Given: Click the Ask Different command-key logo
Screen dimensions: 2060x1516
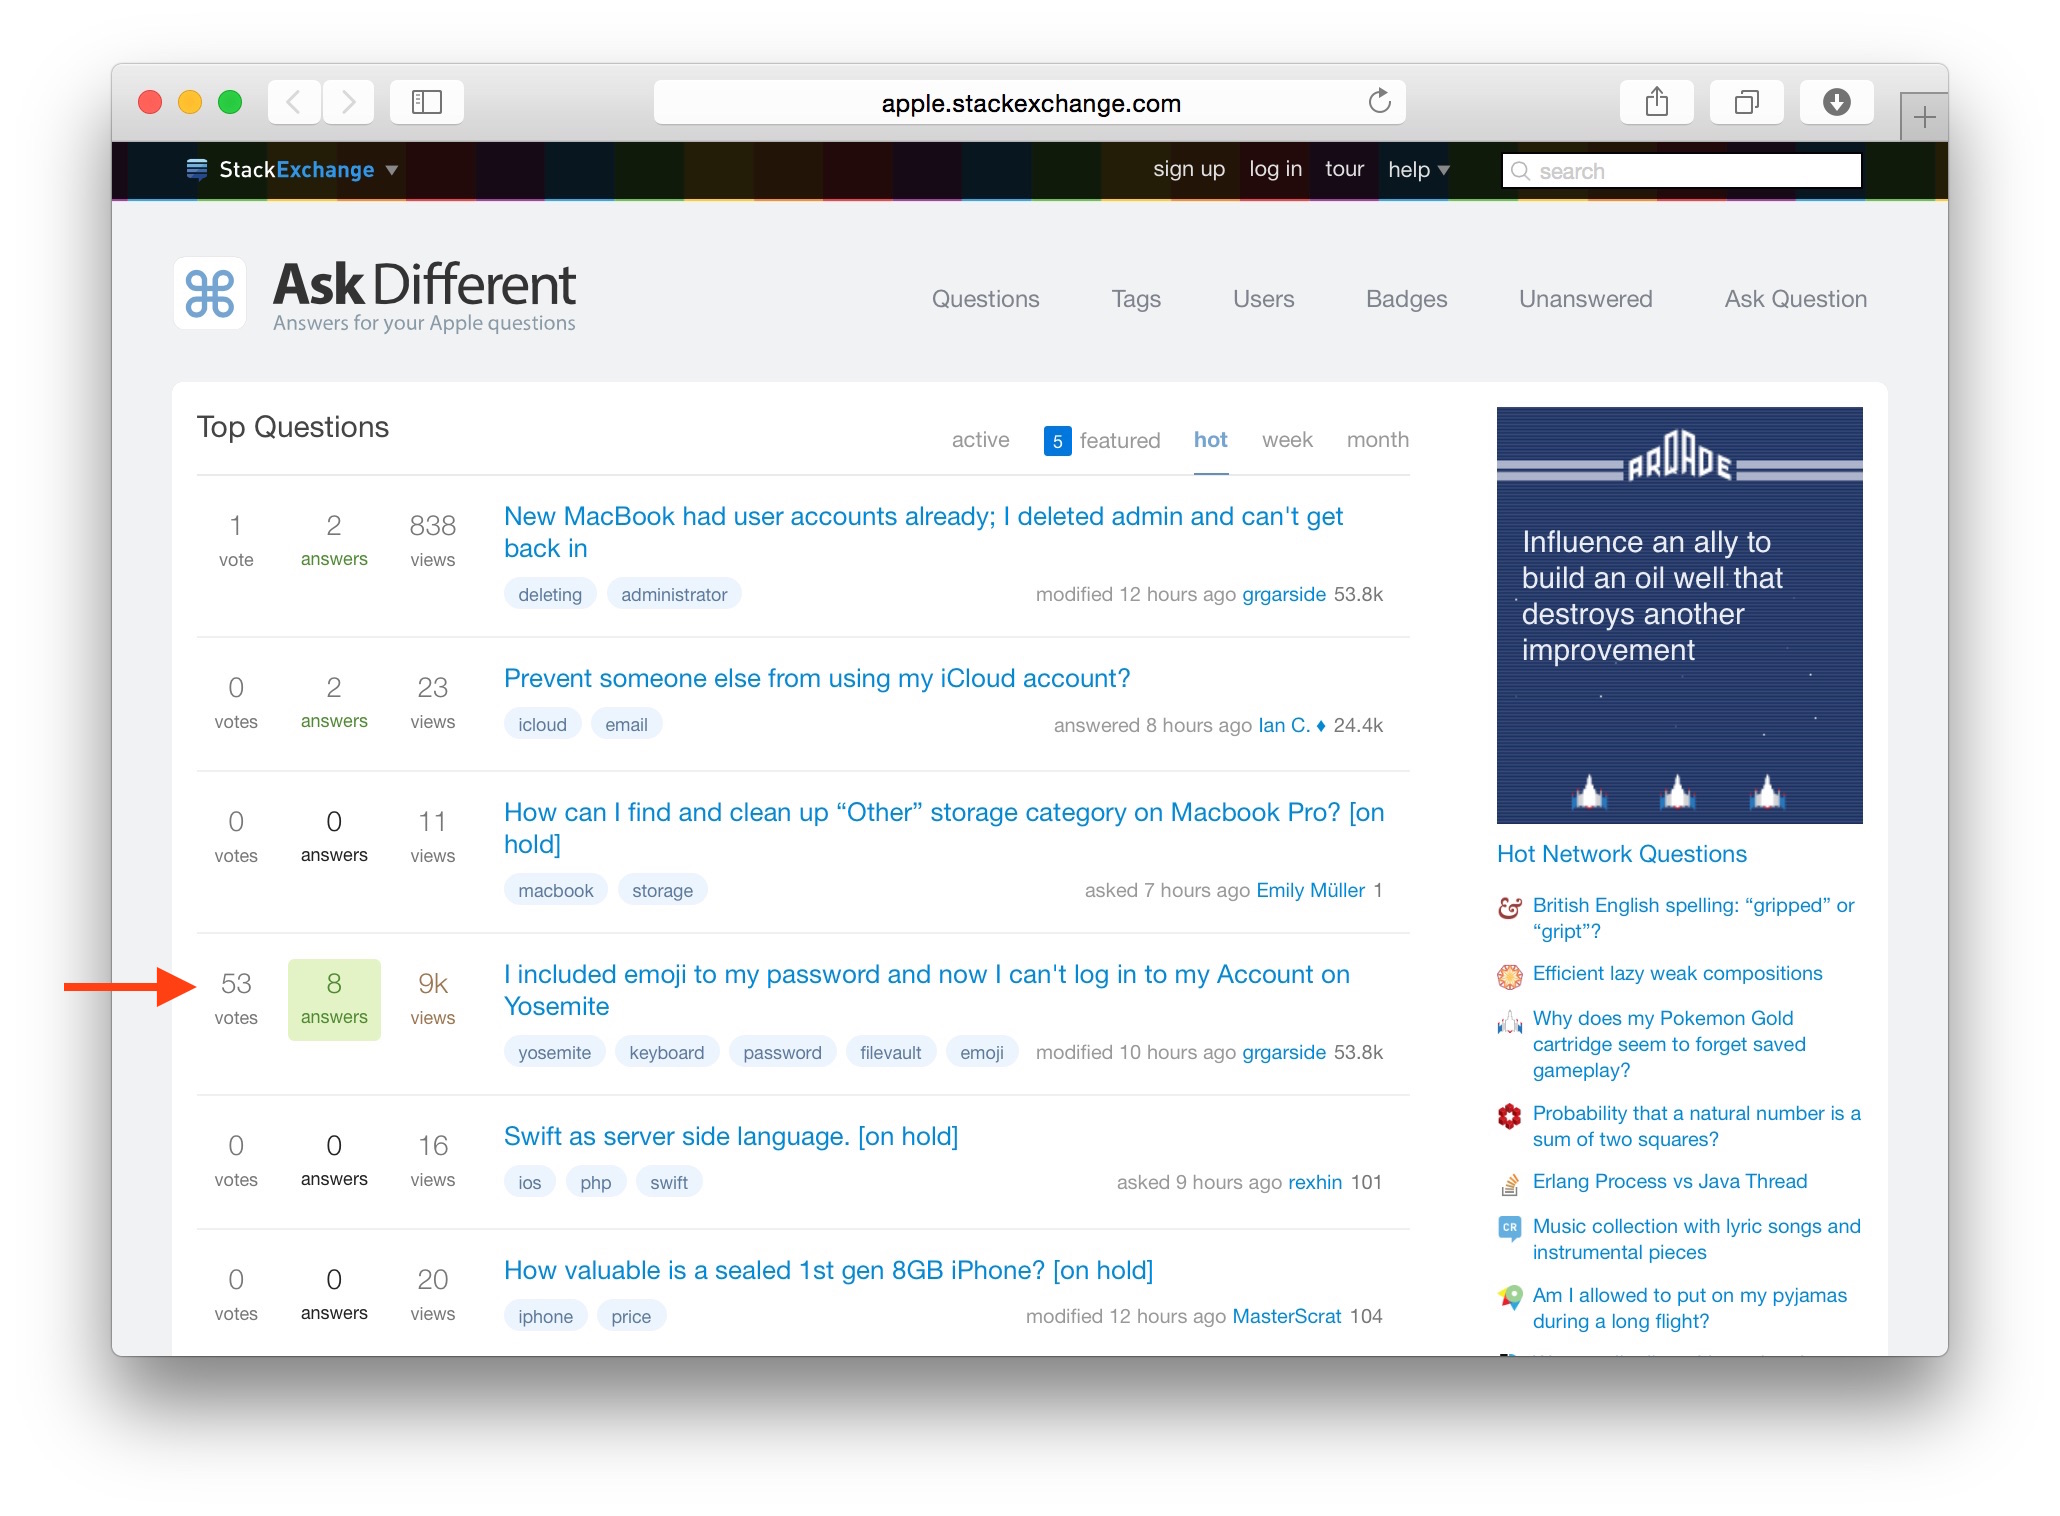Looking at the screenshot, I should (x=210, y=294).
